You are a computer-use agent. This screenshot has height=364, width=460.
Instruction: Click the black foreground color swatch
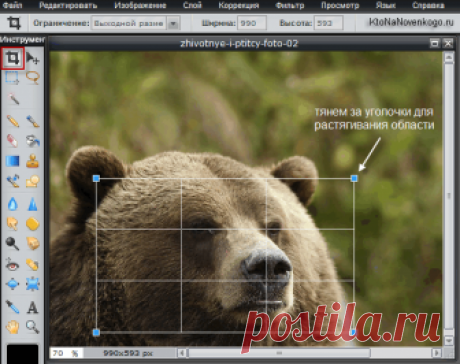pyautogui.click(x=23, y=354)
